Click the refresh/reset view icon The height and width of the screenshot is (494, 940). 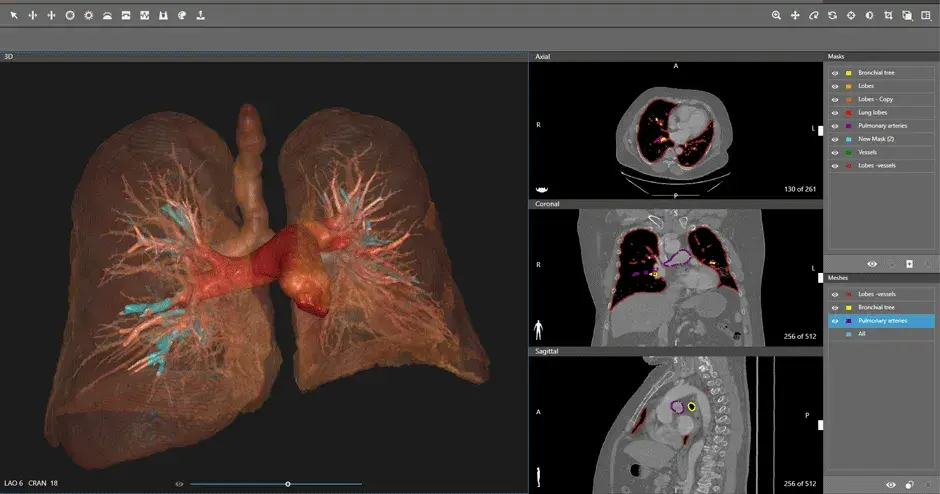(x=832, y=16)
